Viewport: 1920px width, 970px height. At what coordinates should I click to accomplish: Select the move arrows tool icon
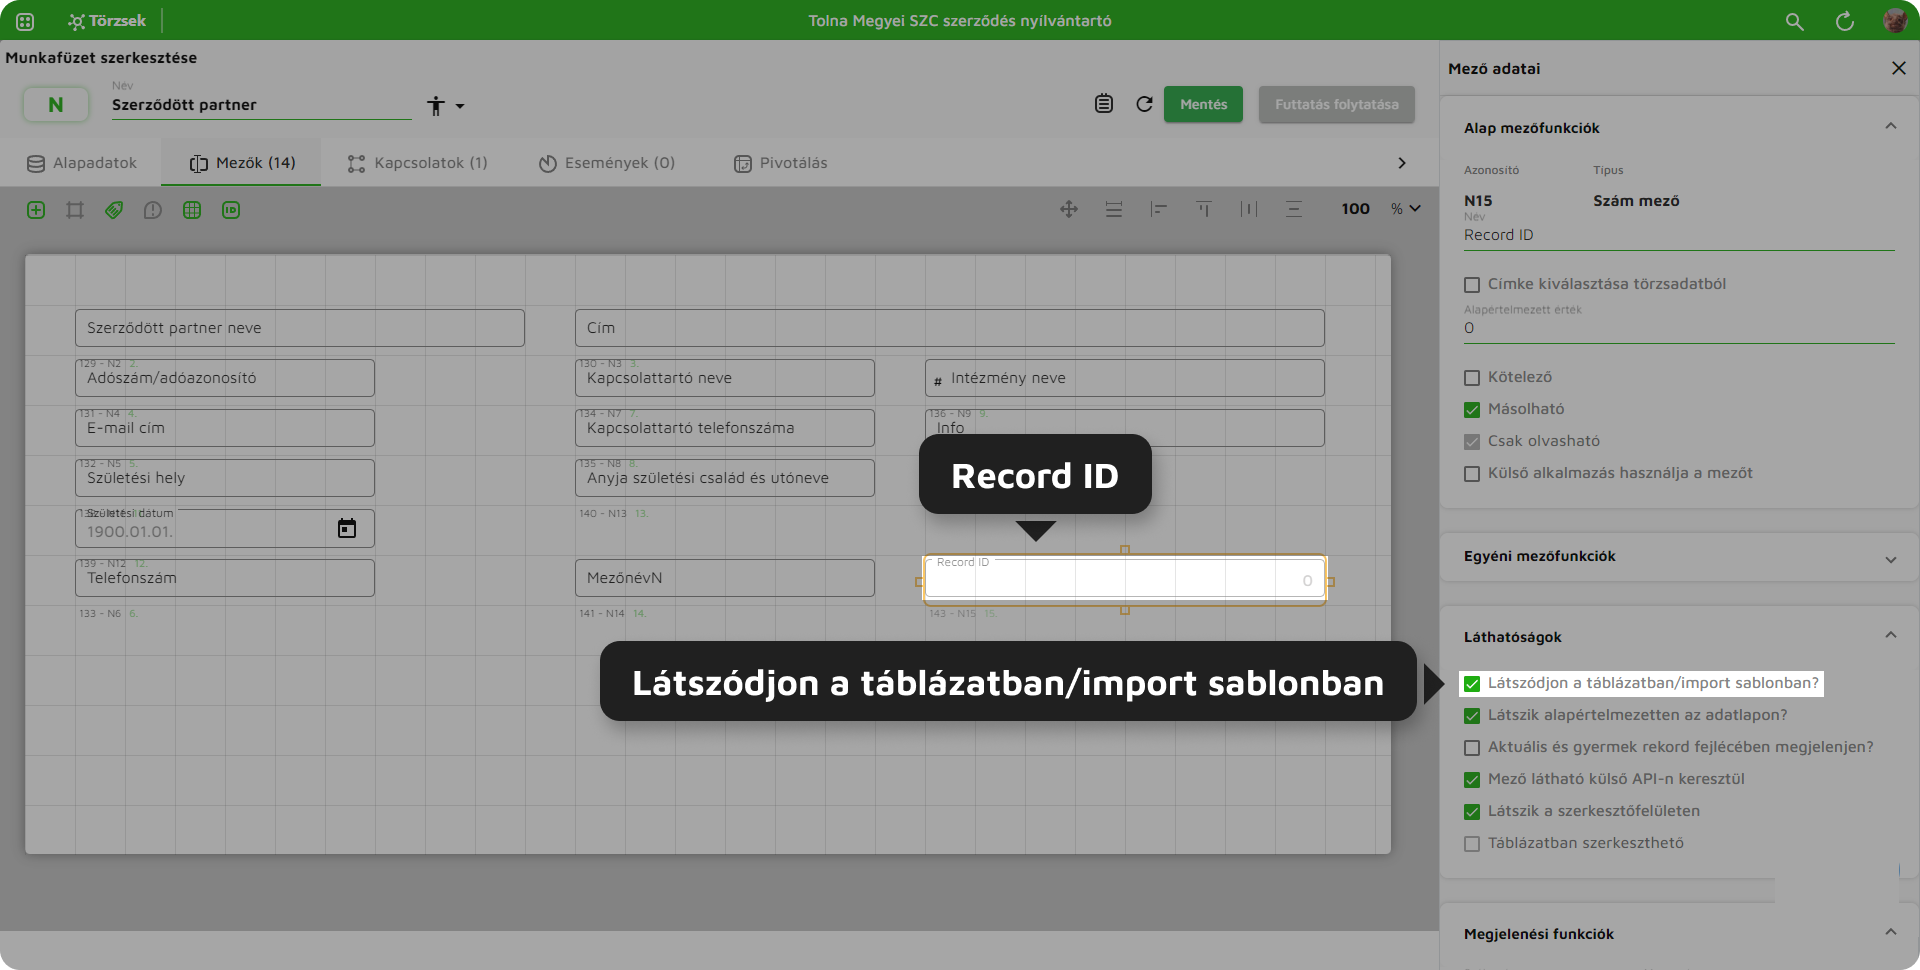click(x=1069, y=209)
